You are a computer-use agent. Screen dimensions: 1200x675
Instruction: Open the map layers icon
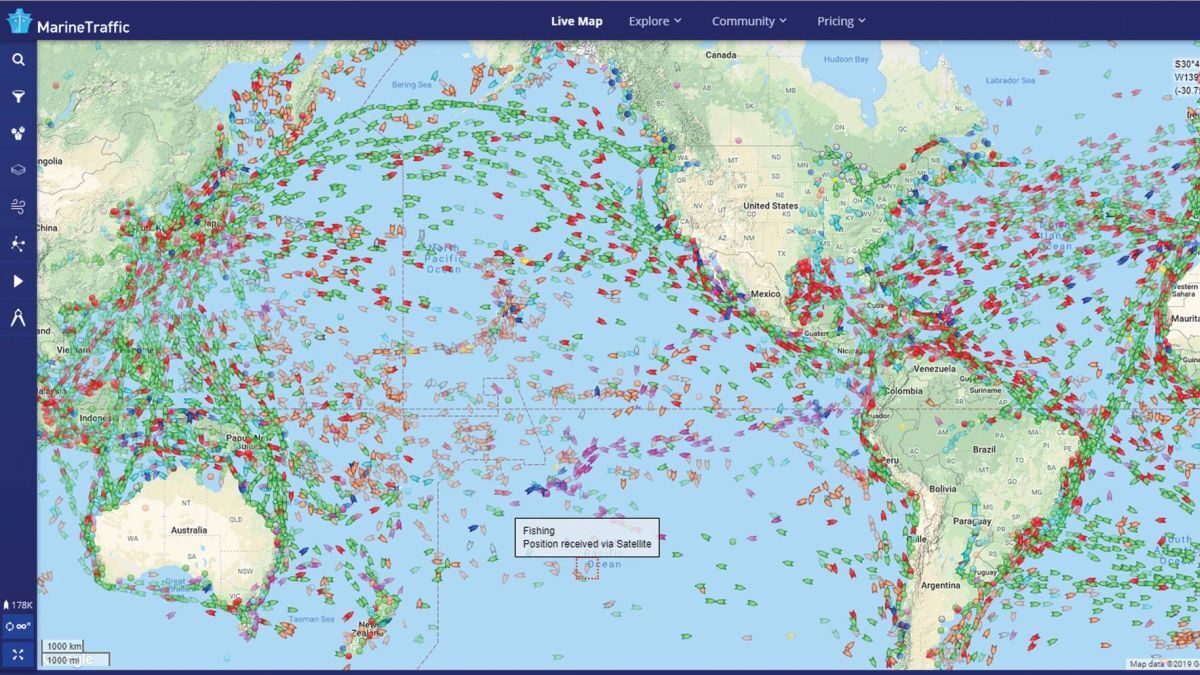pos(18,170)
